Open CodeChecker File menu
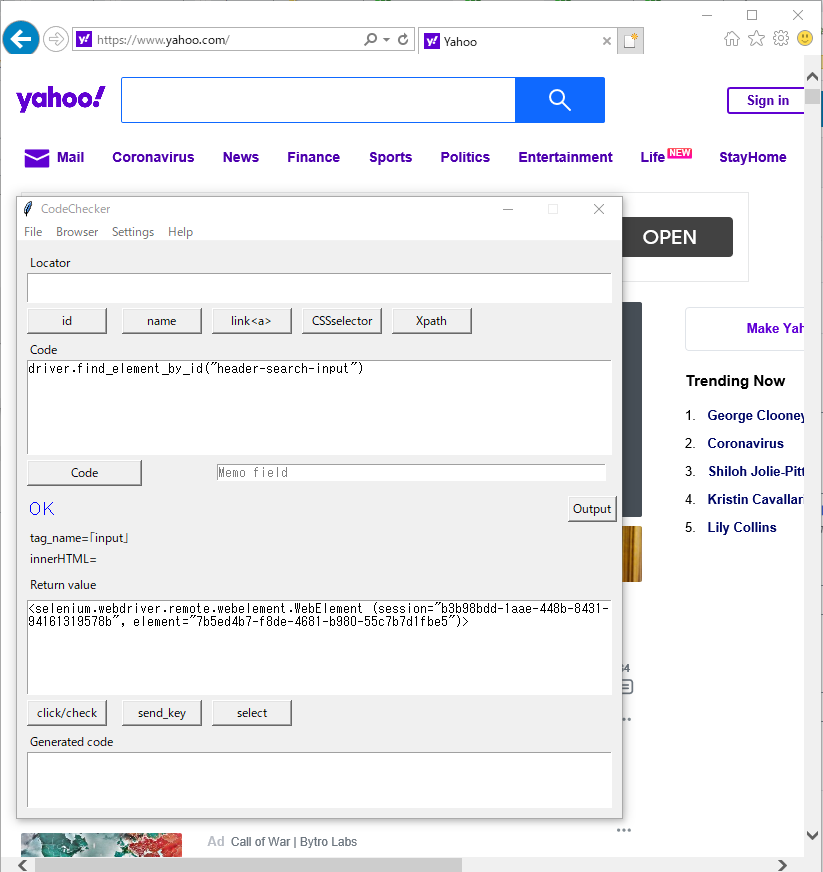Viewport: 823px width, 872px height. tap(33, 232)
